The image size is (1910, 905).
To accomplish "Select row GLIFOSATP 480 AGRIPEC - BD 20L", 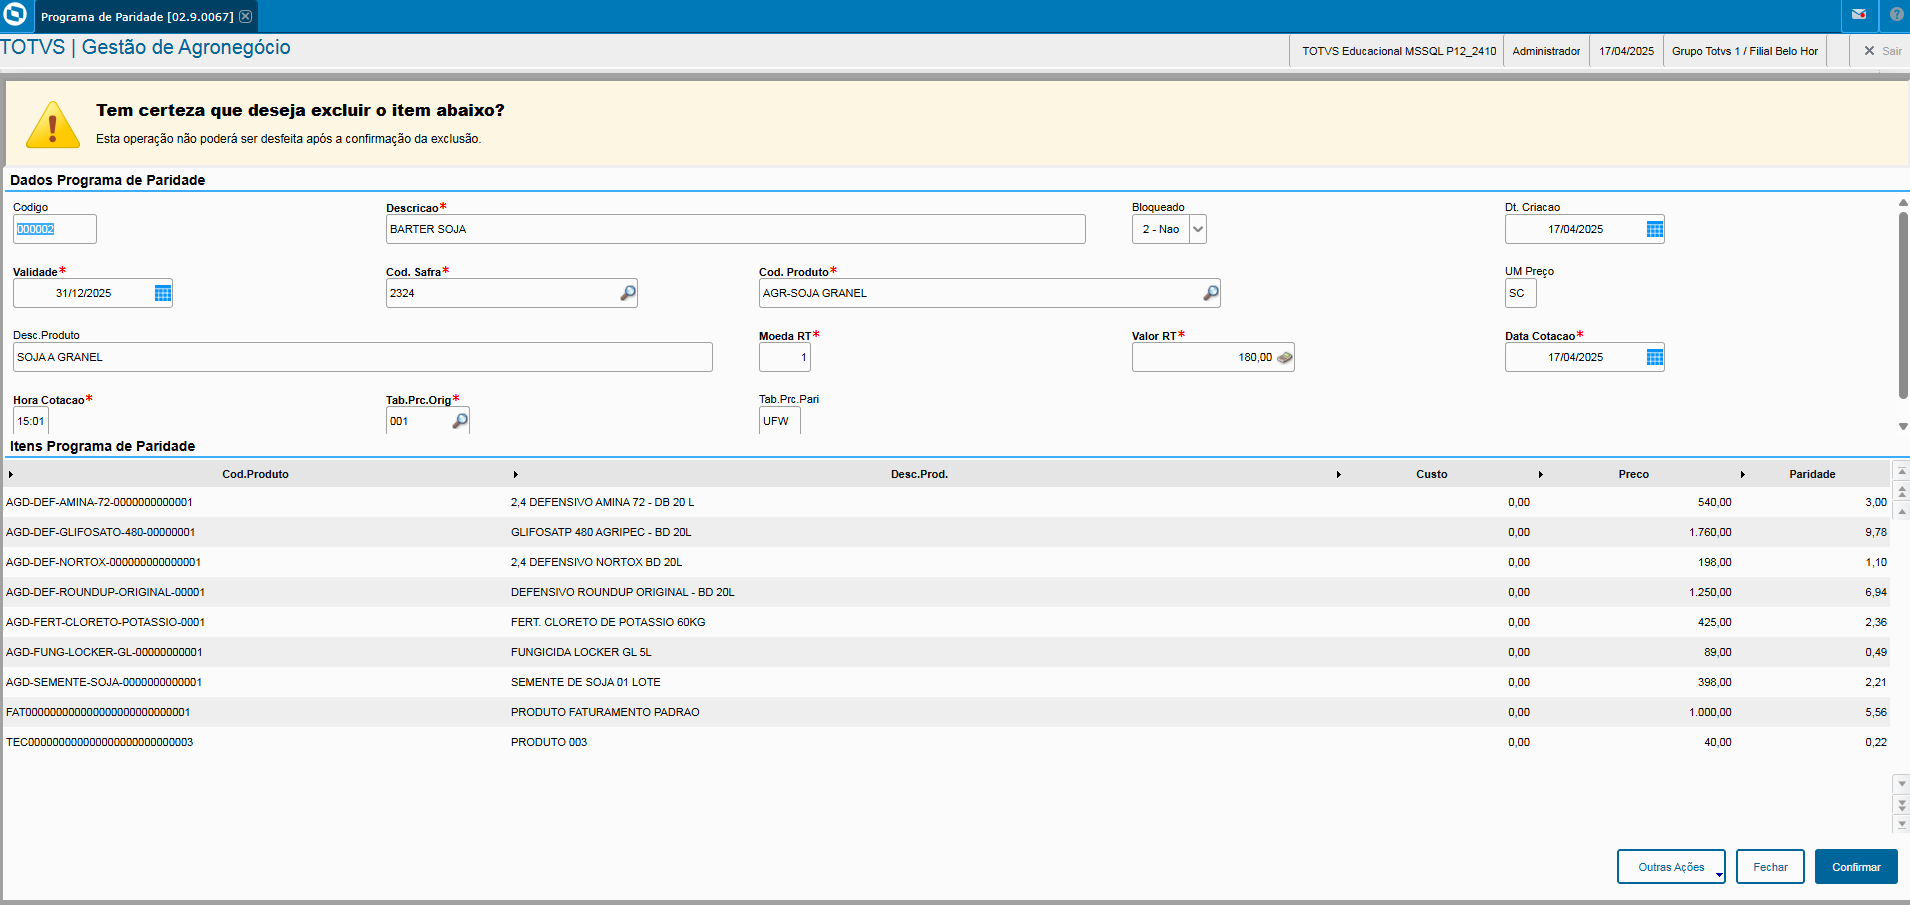I will [x=947, y=532].
